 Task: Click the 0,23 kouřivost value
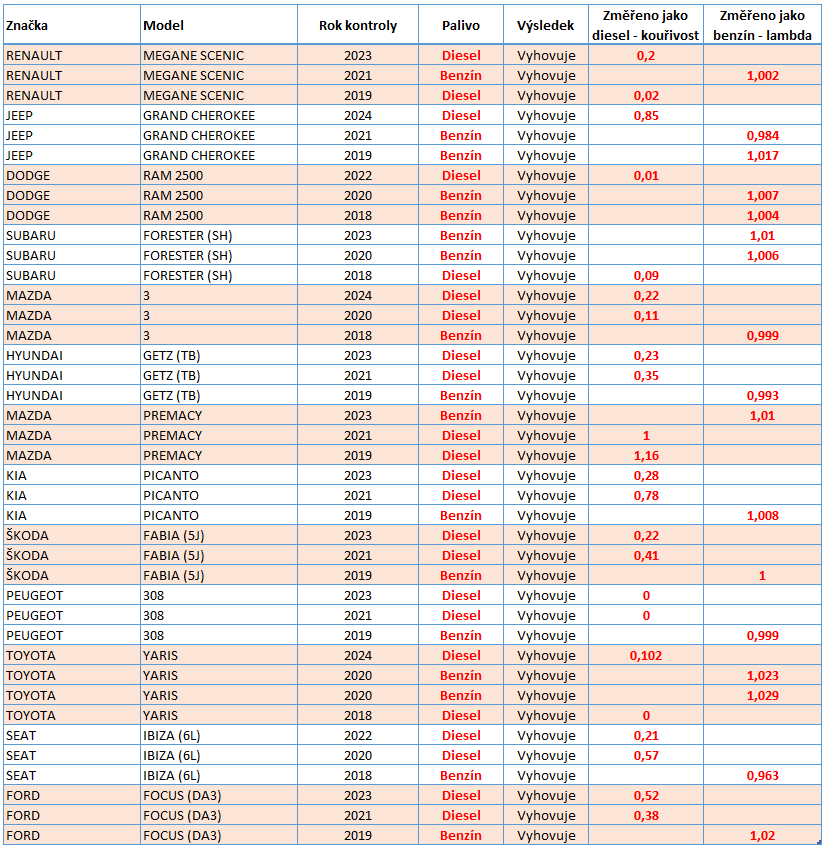coord(646,356)
